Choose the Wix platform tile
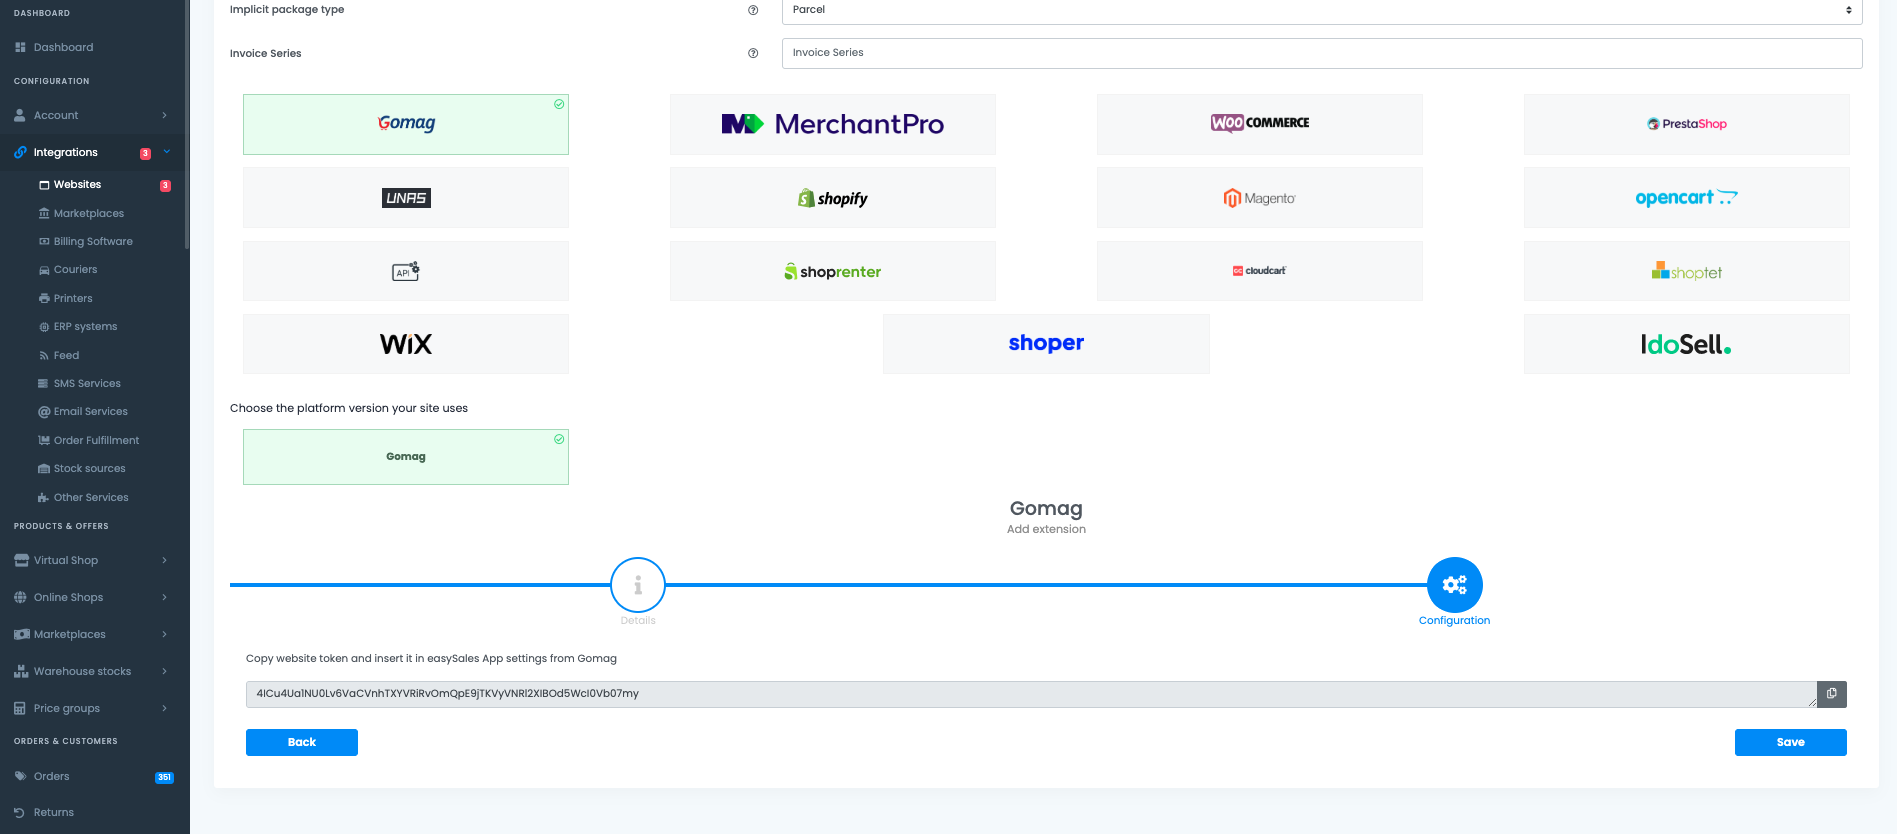The image size is (1897, 834). (x=406, y=344)
